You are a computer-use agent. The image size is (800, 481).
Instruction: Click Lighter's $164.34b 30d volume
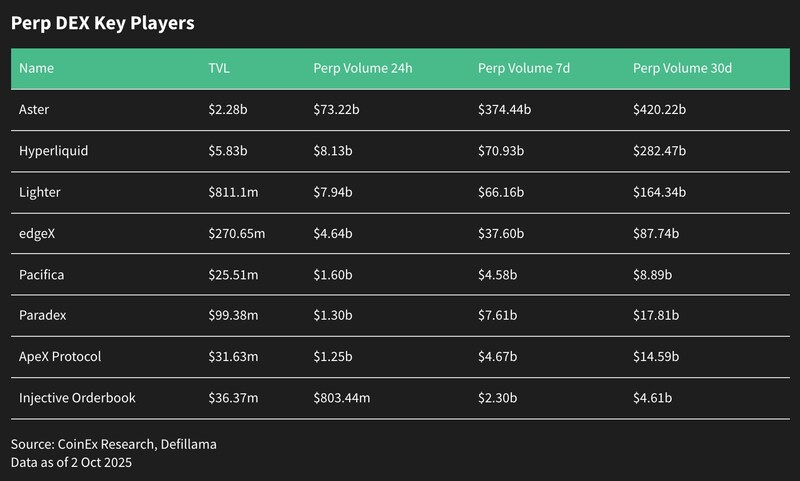click(664, 191)
